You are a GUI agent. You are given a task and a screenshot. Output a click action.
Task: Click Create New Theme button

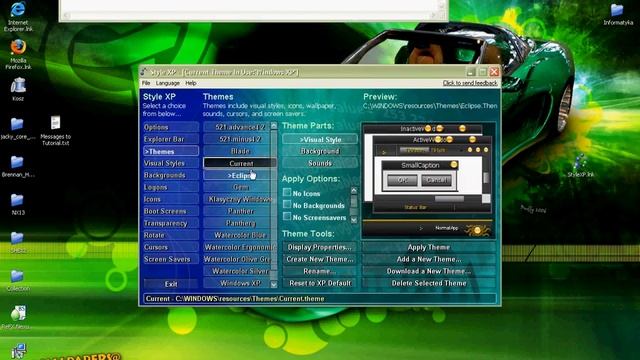pyautogui.click(x=319, y=259)
